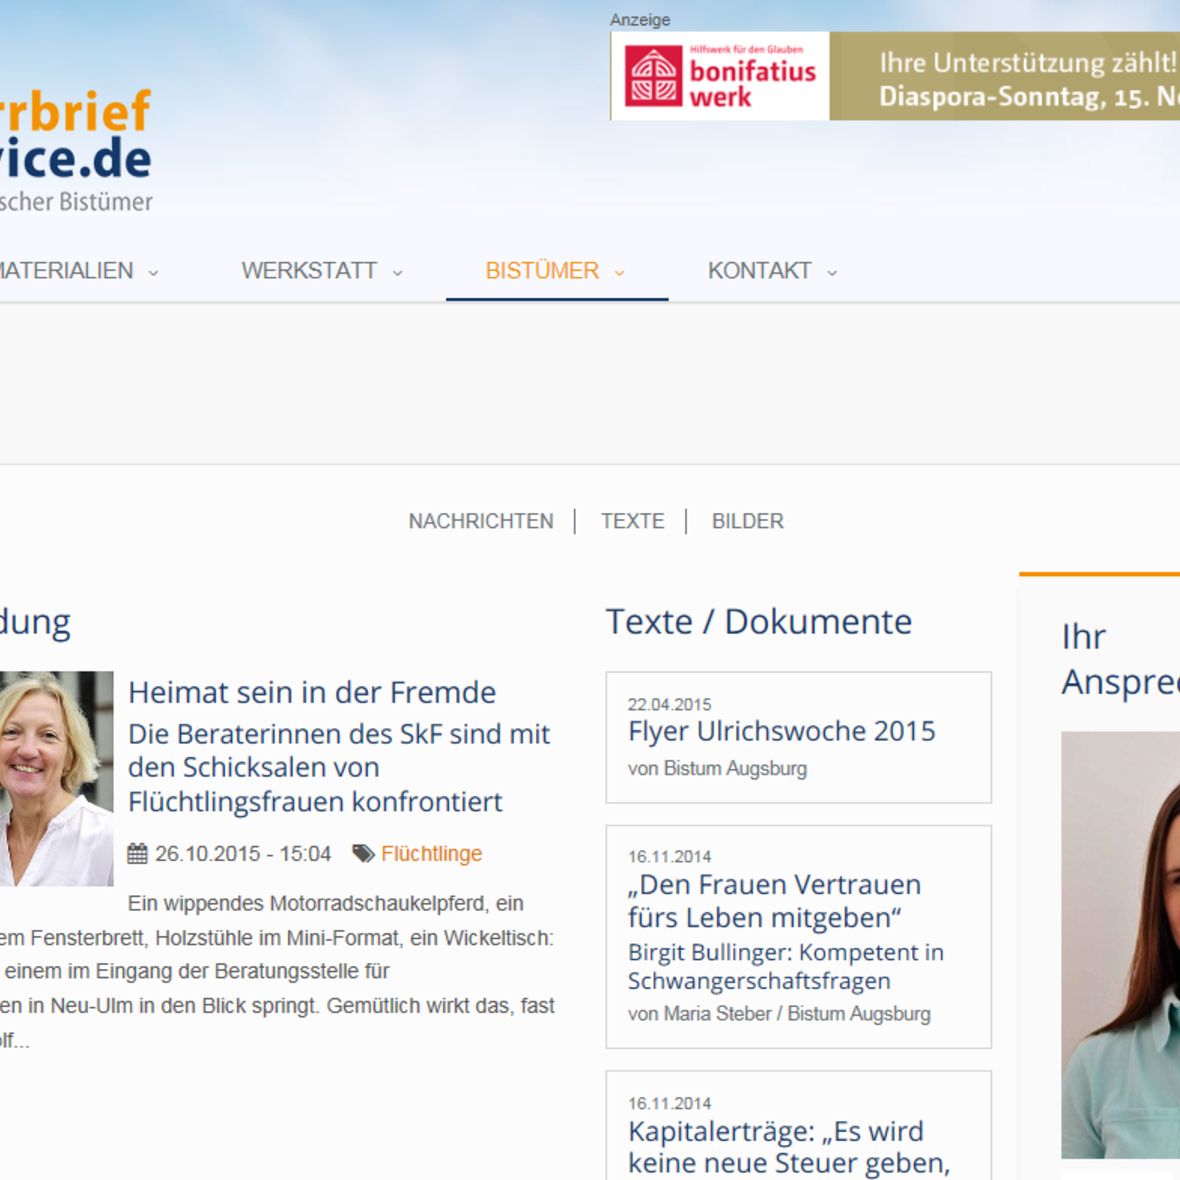Open the BISTÜMER dropdown arrow
The height and width of the screenshot is (1180, 1180).
click(x=620, y=272)
